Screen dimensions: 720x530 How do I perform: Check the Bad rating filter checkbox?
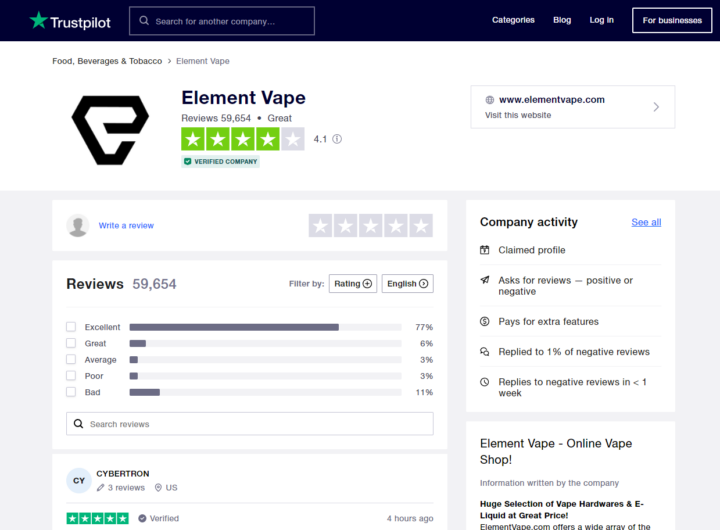pyautogui.click(x=71, y=392)
